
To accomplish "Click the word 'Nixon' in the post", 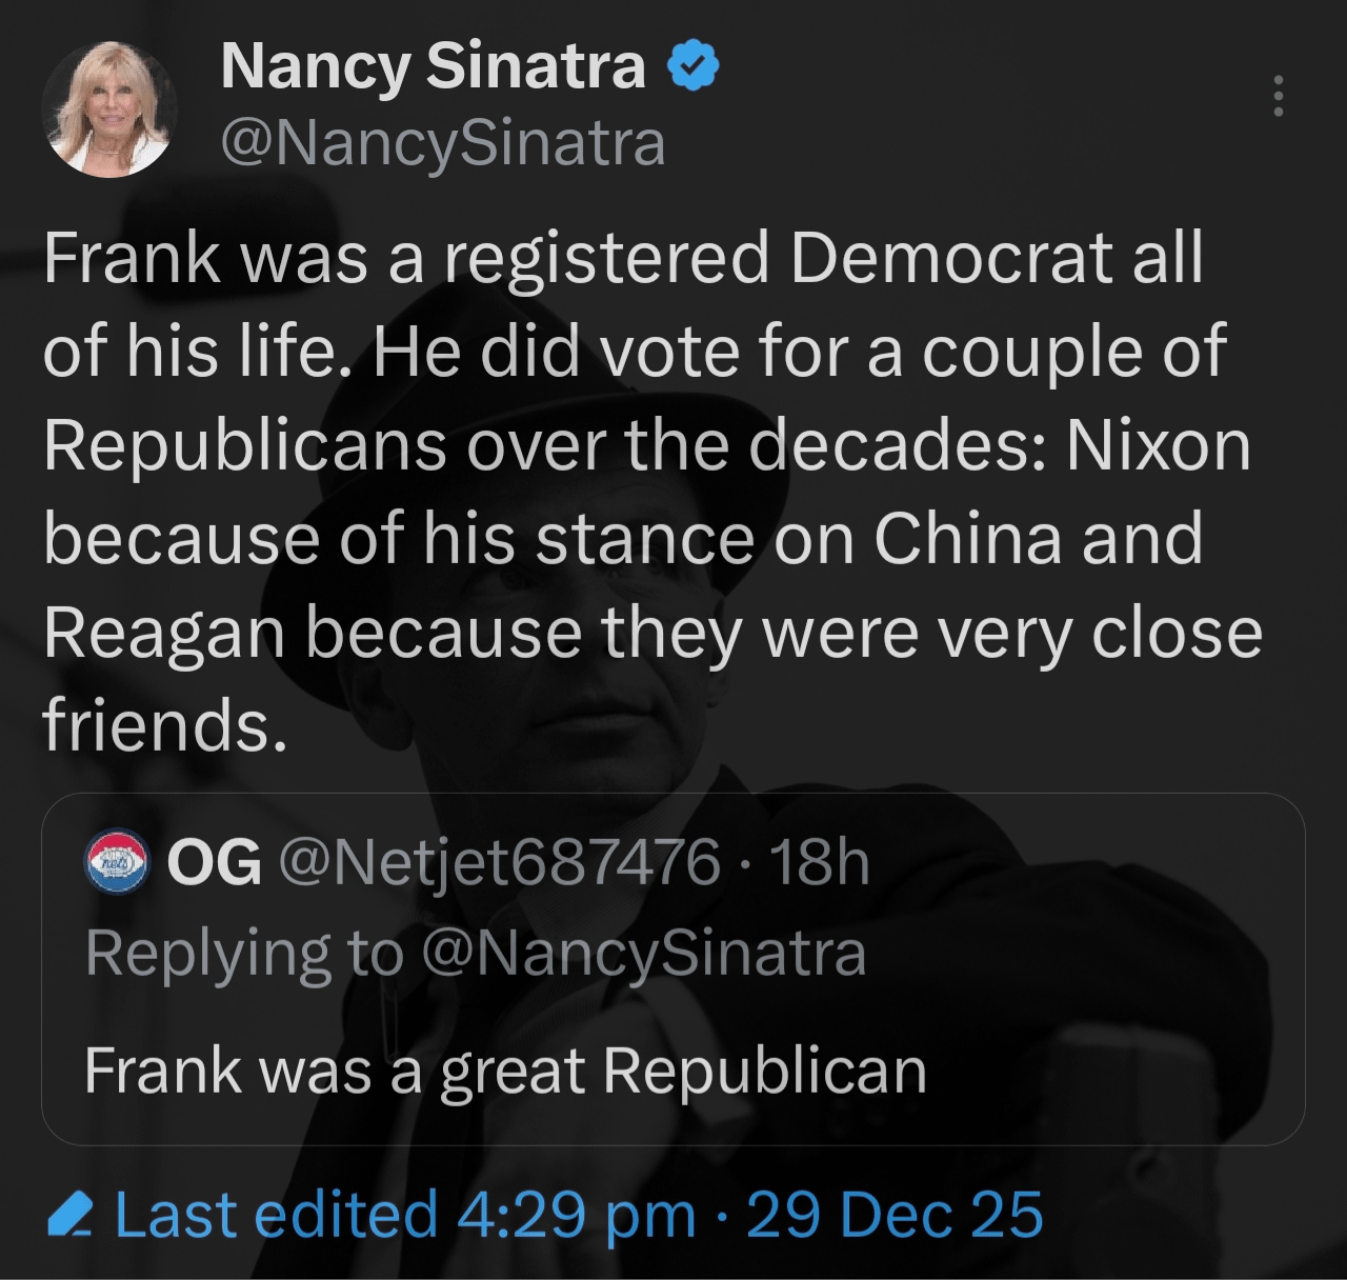I will pyautogui.click(x=1158, y=445).
